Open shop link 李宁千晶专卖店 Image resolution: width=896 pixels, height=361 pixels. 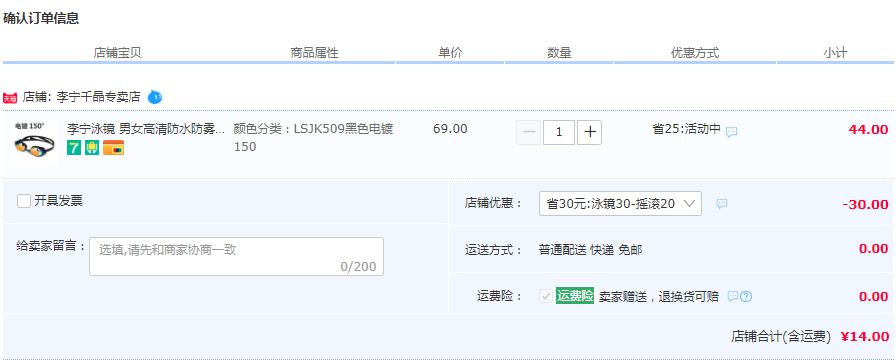point(98,97)
